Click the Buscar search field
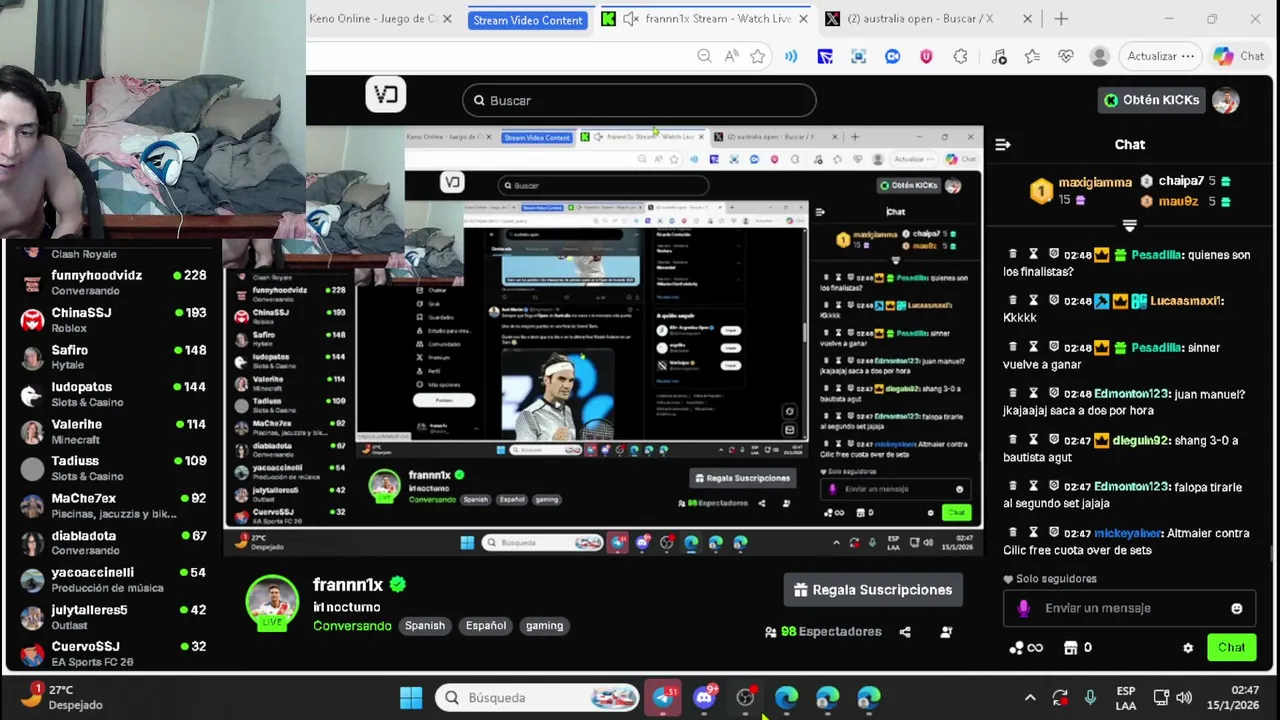 tap(640, 100)
